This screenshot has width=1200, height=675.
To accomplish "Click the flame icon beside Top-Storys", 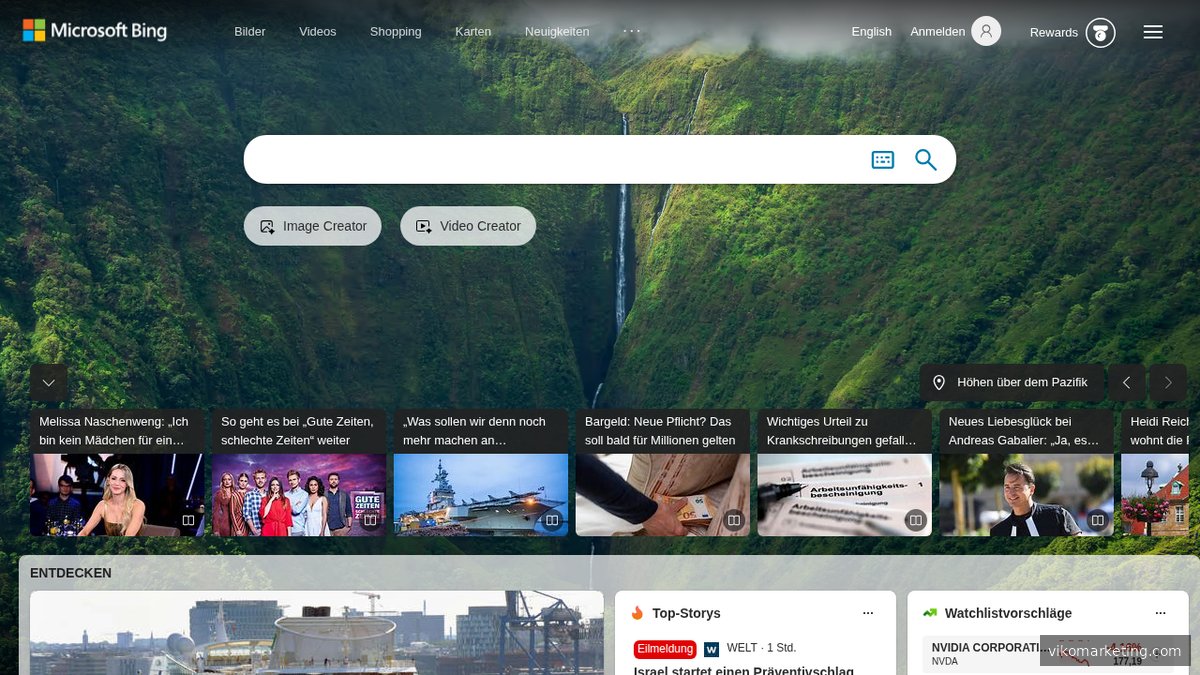I will (x=637, y=613).
